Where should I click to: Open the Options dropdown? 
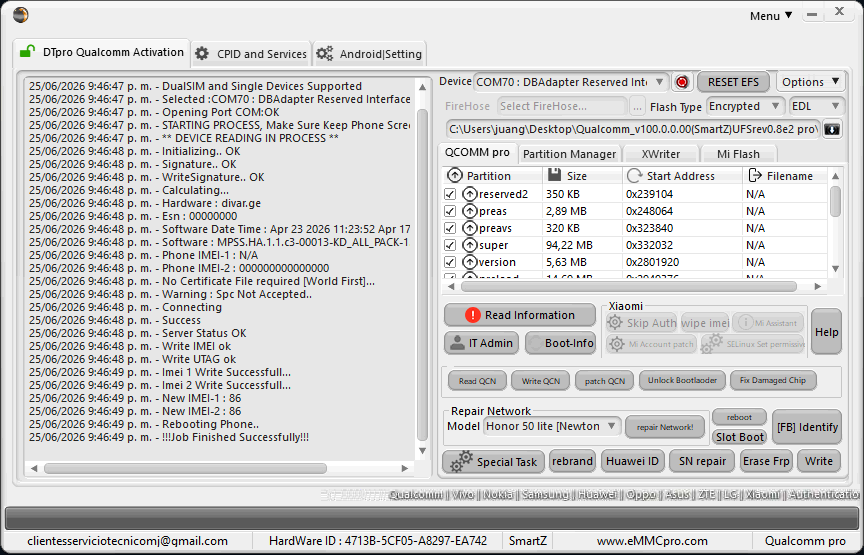tap(811, 82)
